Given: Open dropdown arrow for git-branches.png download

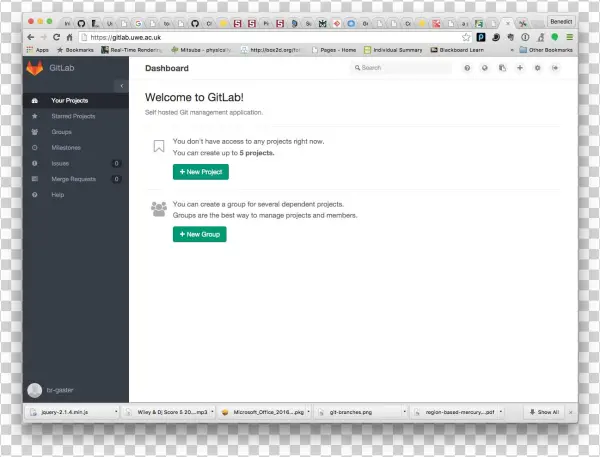Looking at the screenshot, I should click(x=404, y=412).
